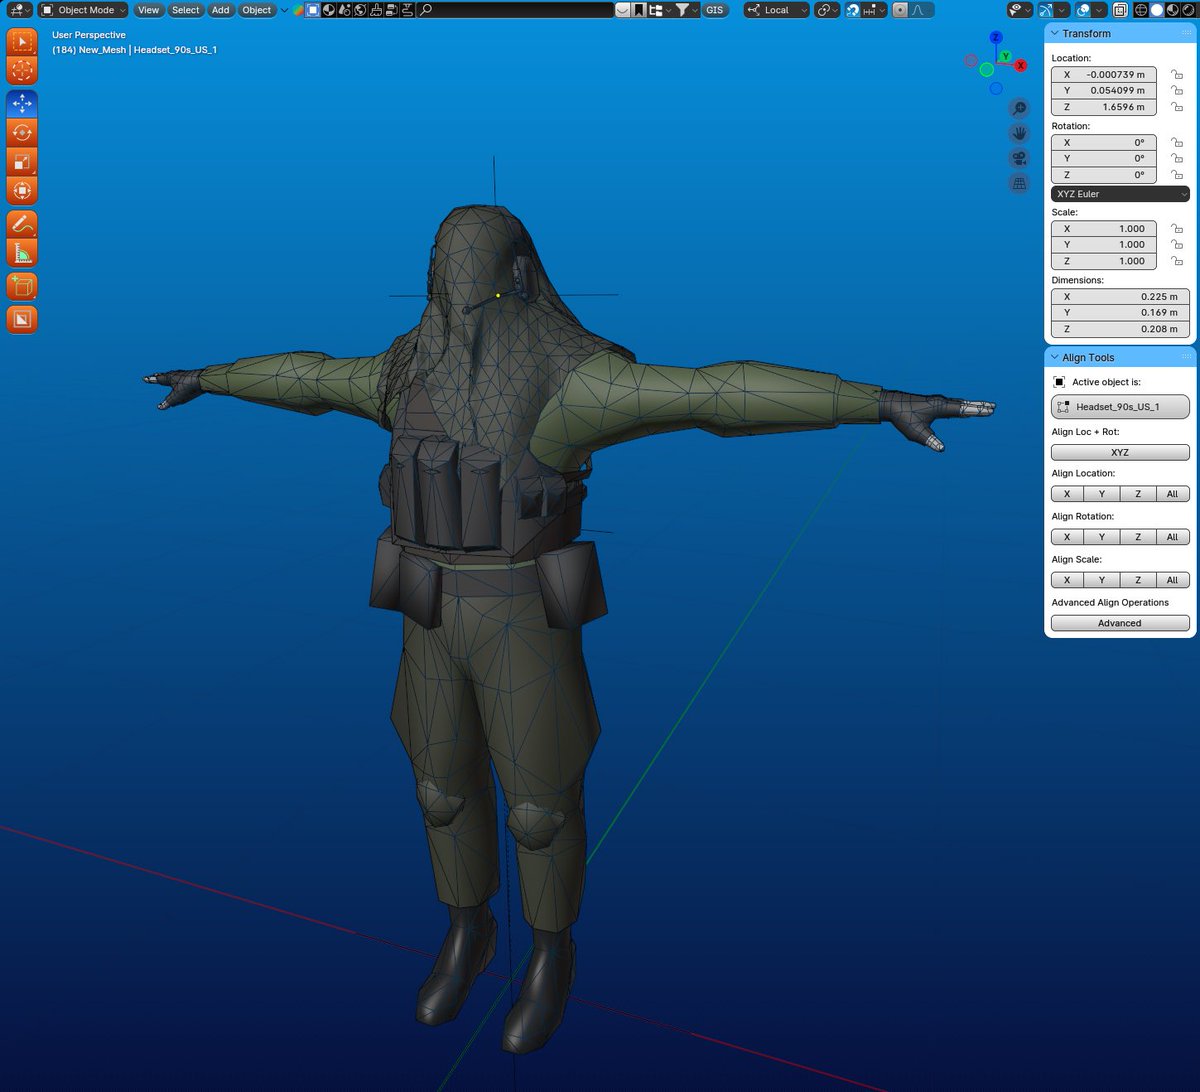
Task: Choose the Scale tool
Action: (22, 161)
